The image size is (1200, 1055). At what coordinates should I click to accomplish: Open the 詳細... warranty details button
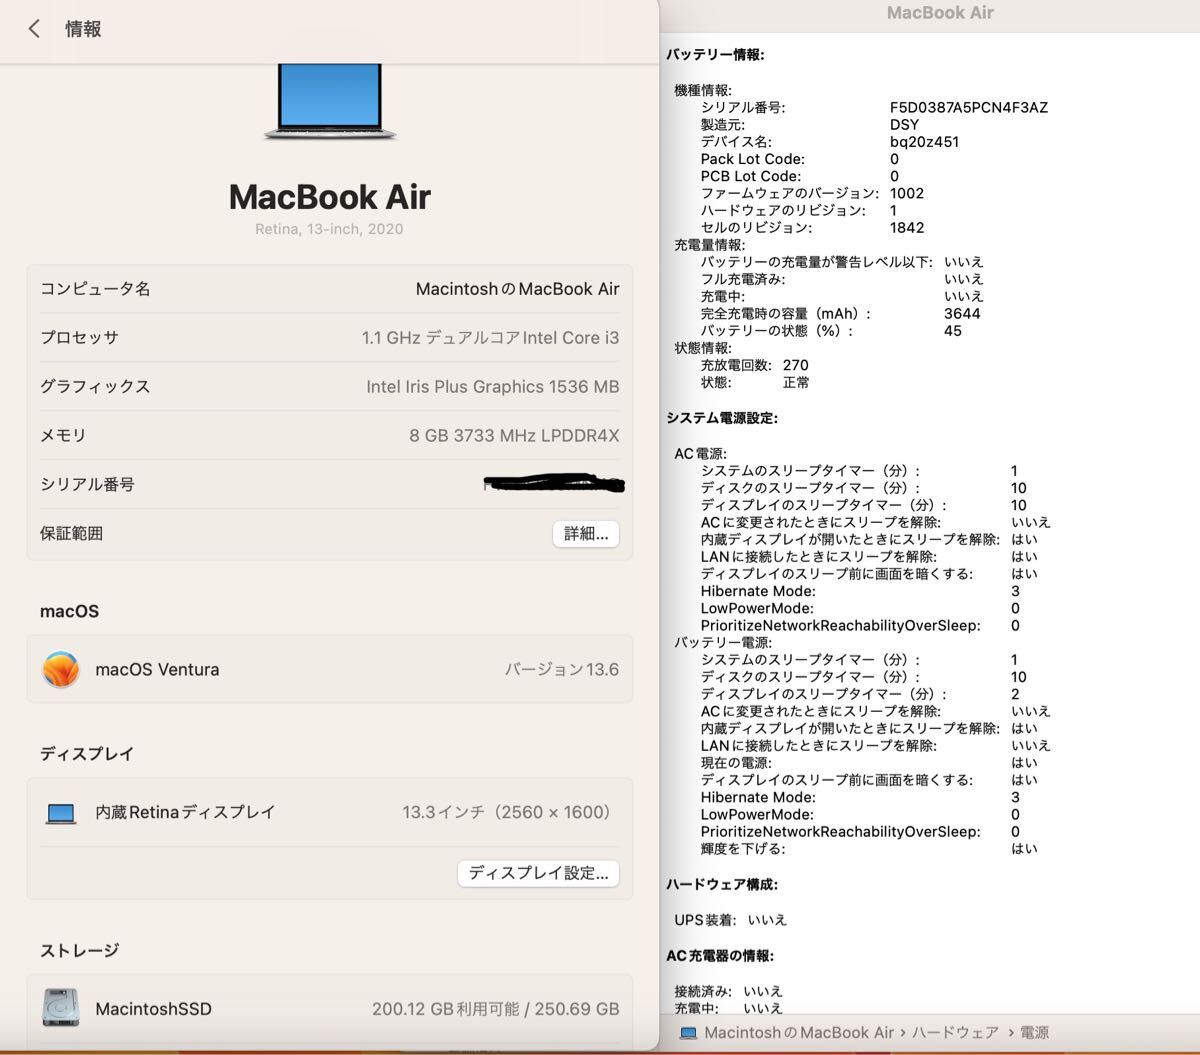[586, 533]
